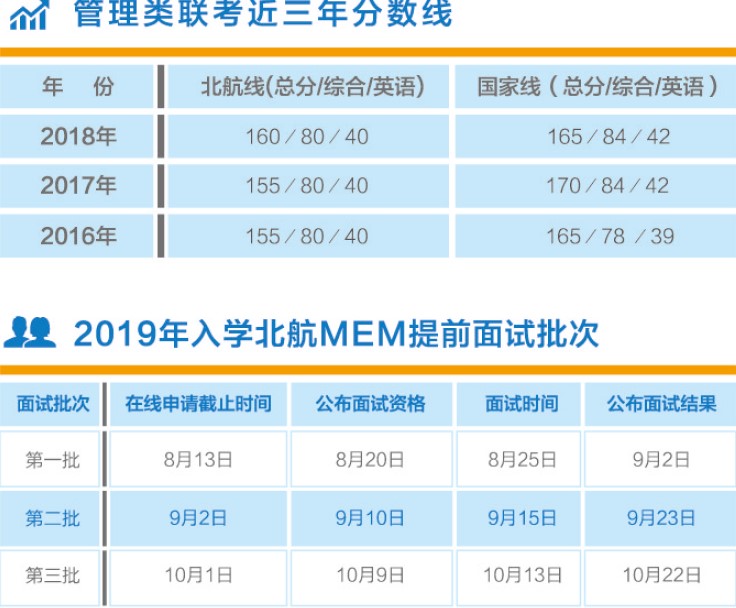Click the 2016年 row label
Screen dimensions: 736x608
[78, 236]
